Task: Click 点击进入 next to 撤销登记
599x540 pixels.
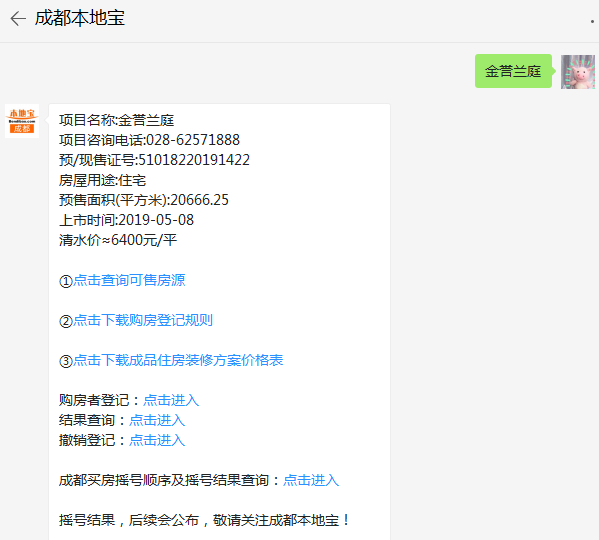Action: [x=157, y=440]
